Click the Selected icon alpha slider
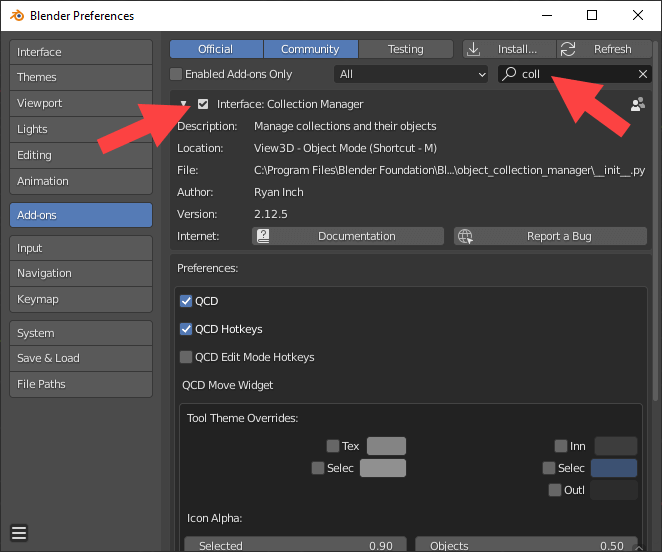Screen dimensions: 662x552 click(x=296, y=544)
